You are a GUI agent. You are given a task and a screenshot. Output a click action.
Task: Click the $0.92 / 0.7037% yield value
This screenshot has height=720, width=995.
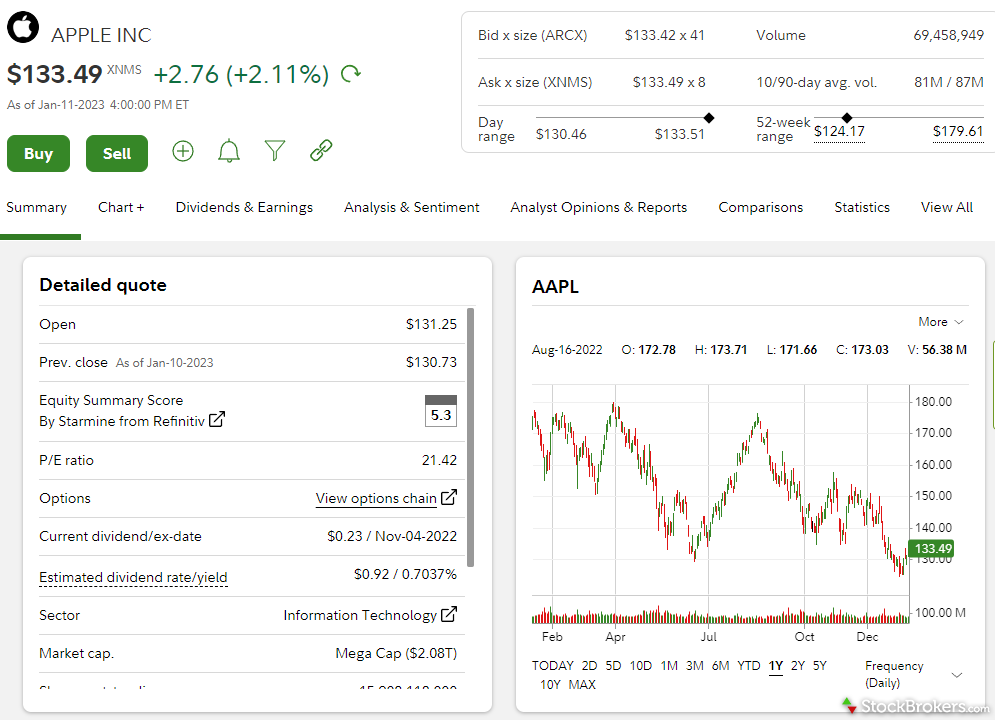(x=405, y=575)
